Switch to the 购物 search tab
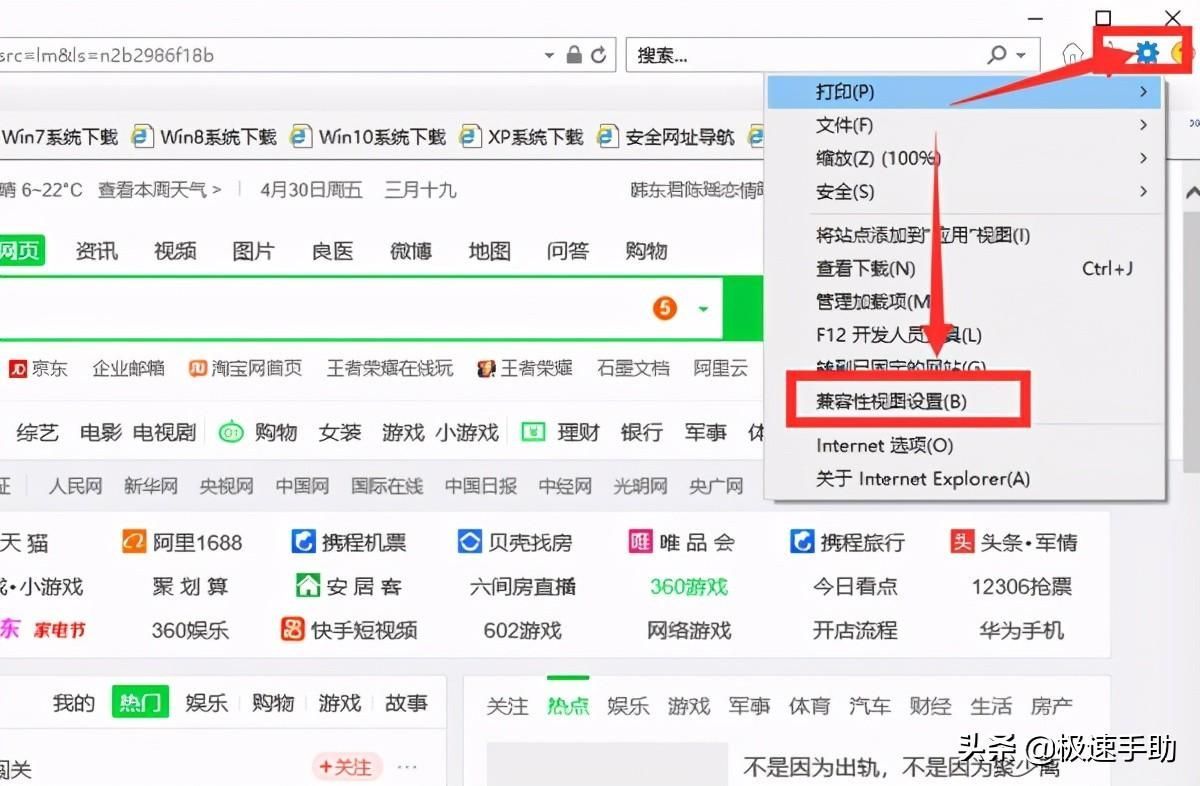This screenshot has height=786, width=1200. (646, 251)
